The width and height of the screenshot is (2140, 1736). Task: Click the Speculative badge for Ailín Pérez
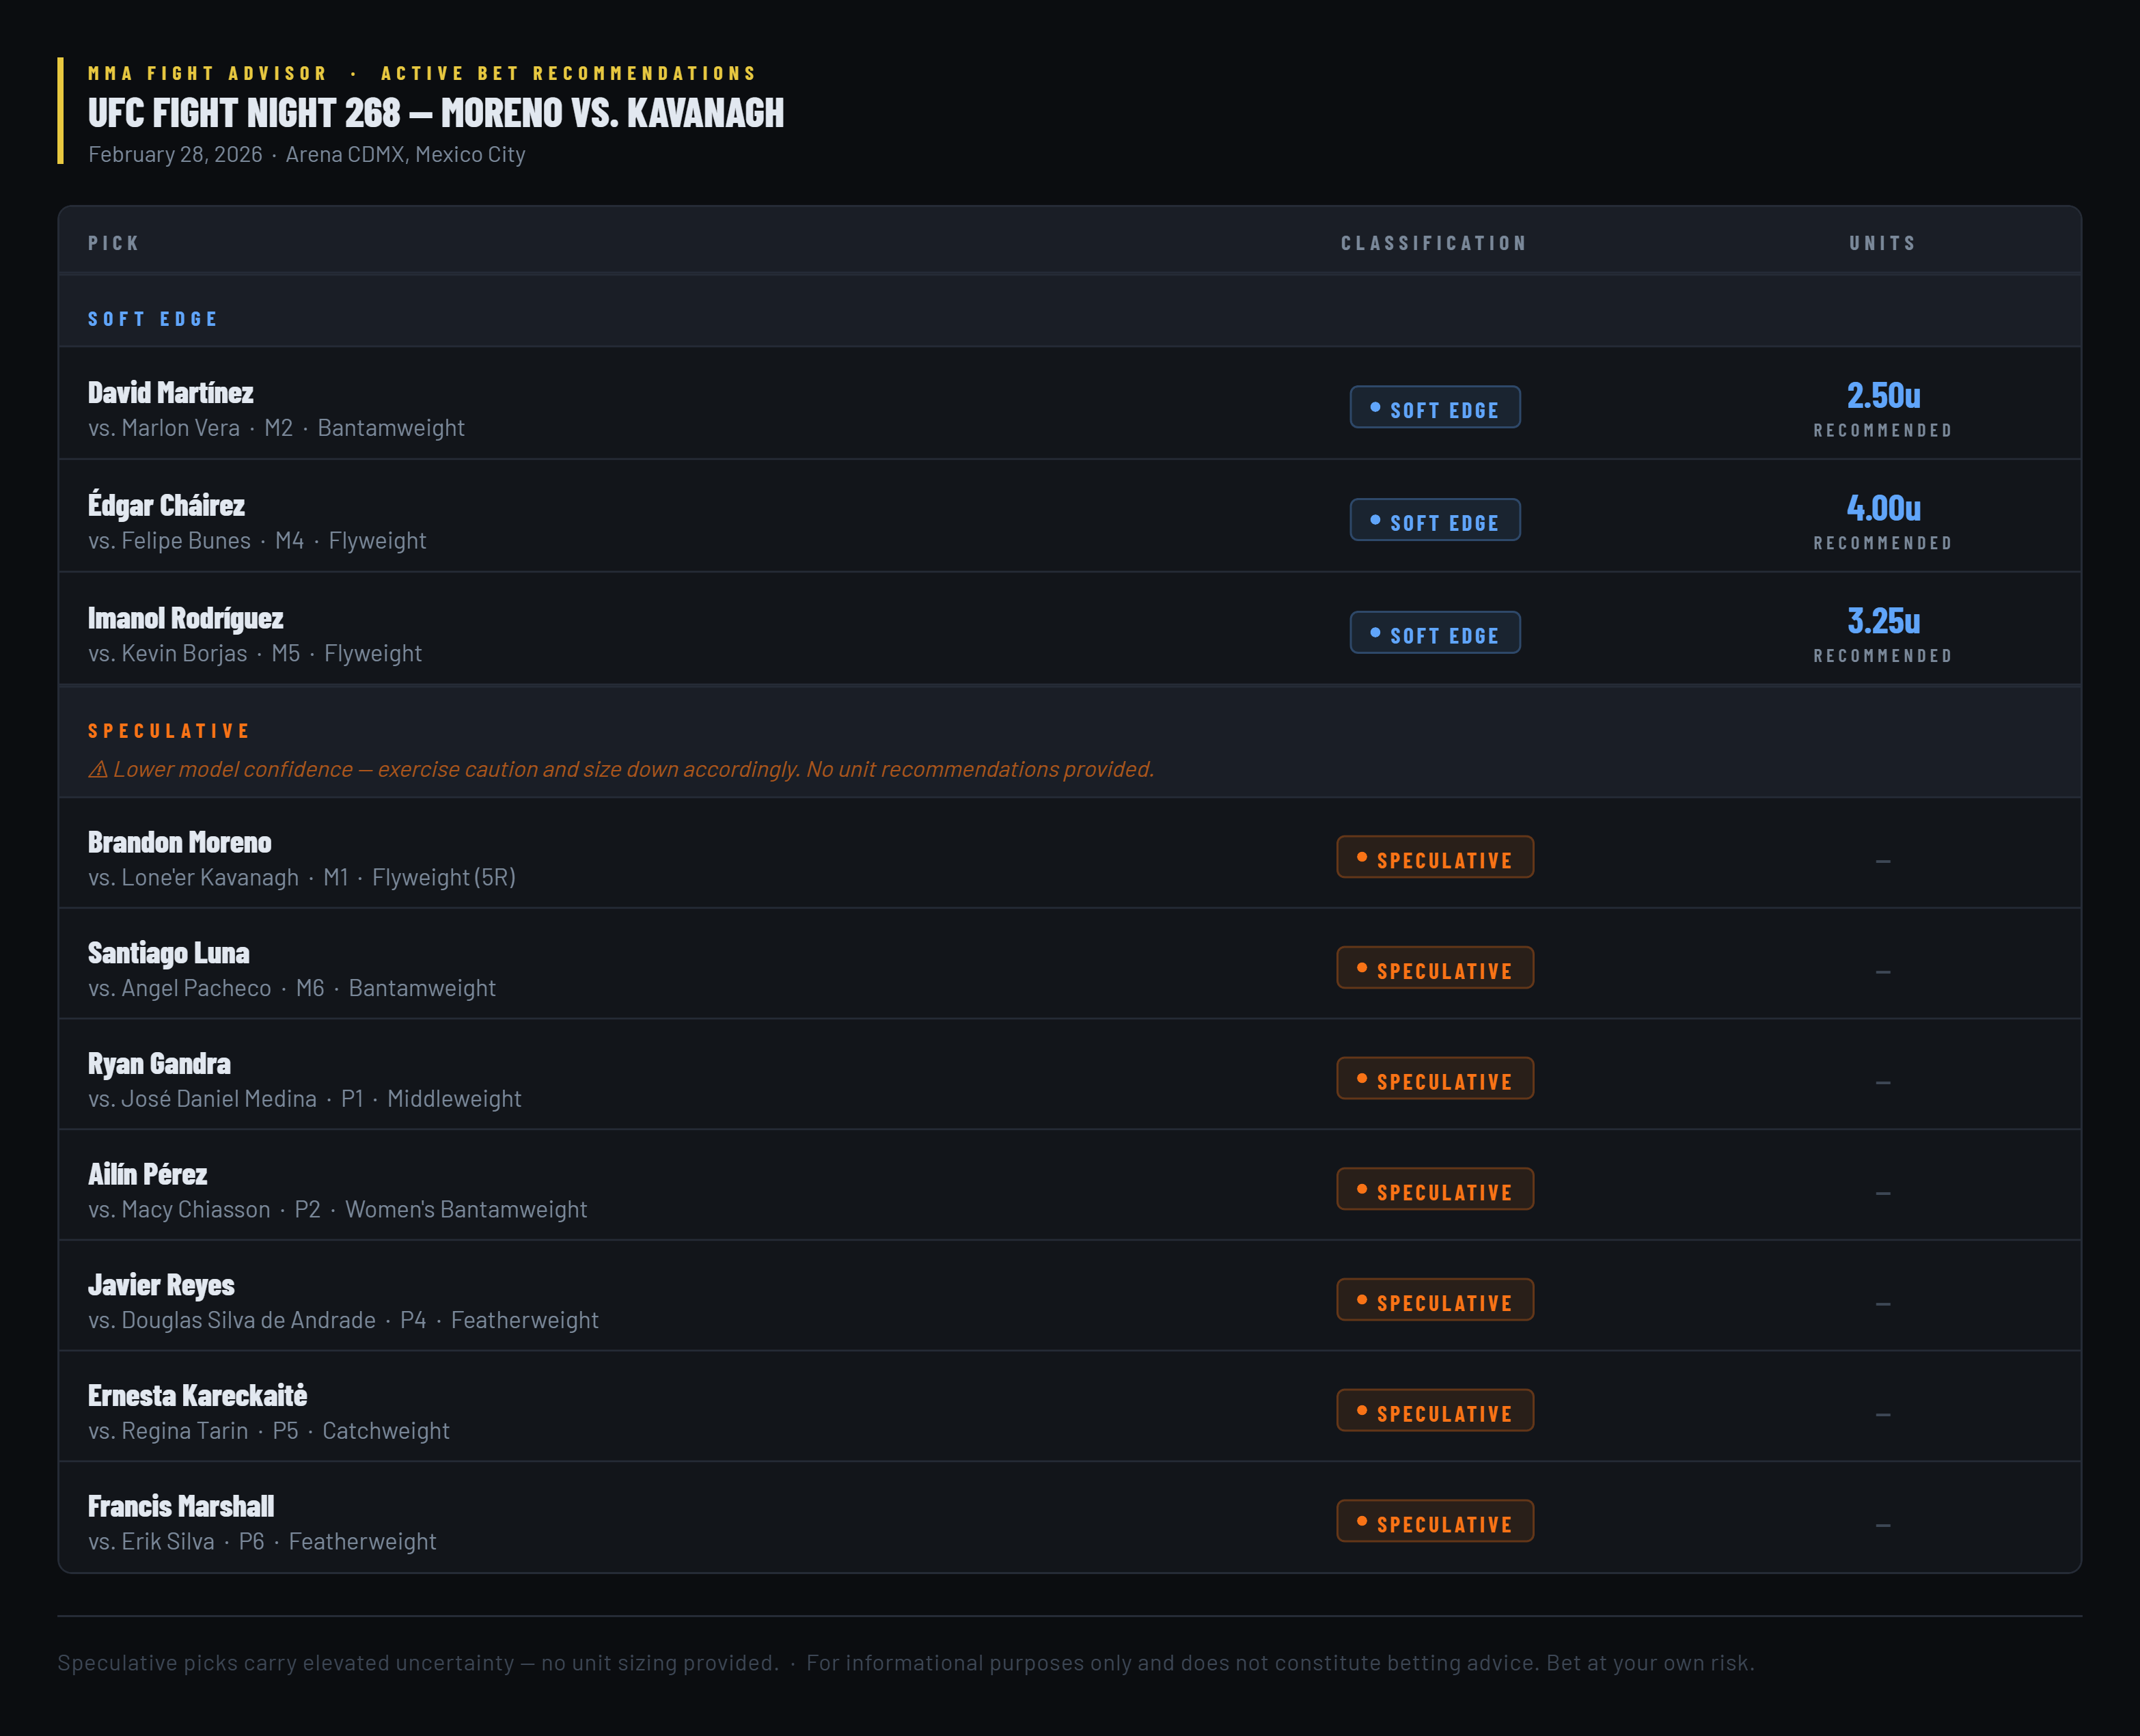1434,1190
